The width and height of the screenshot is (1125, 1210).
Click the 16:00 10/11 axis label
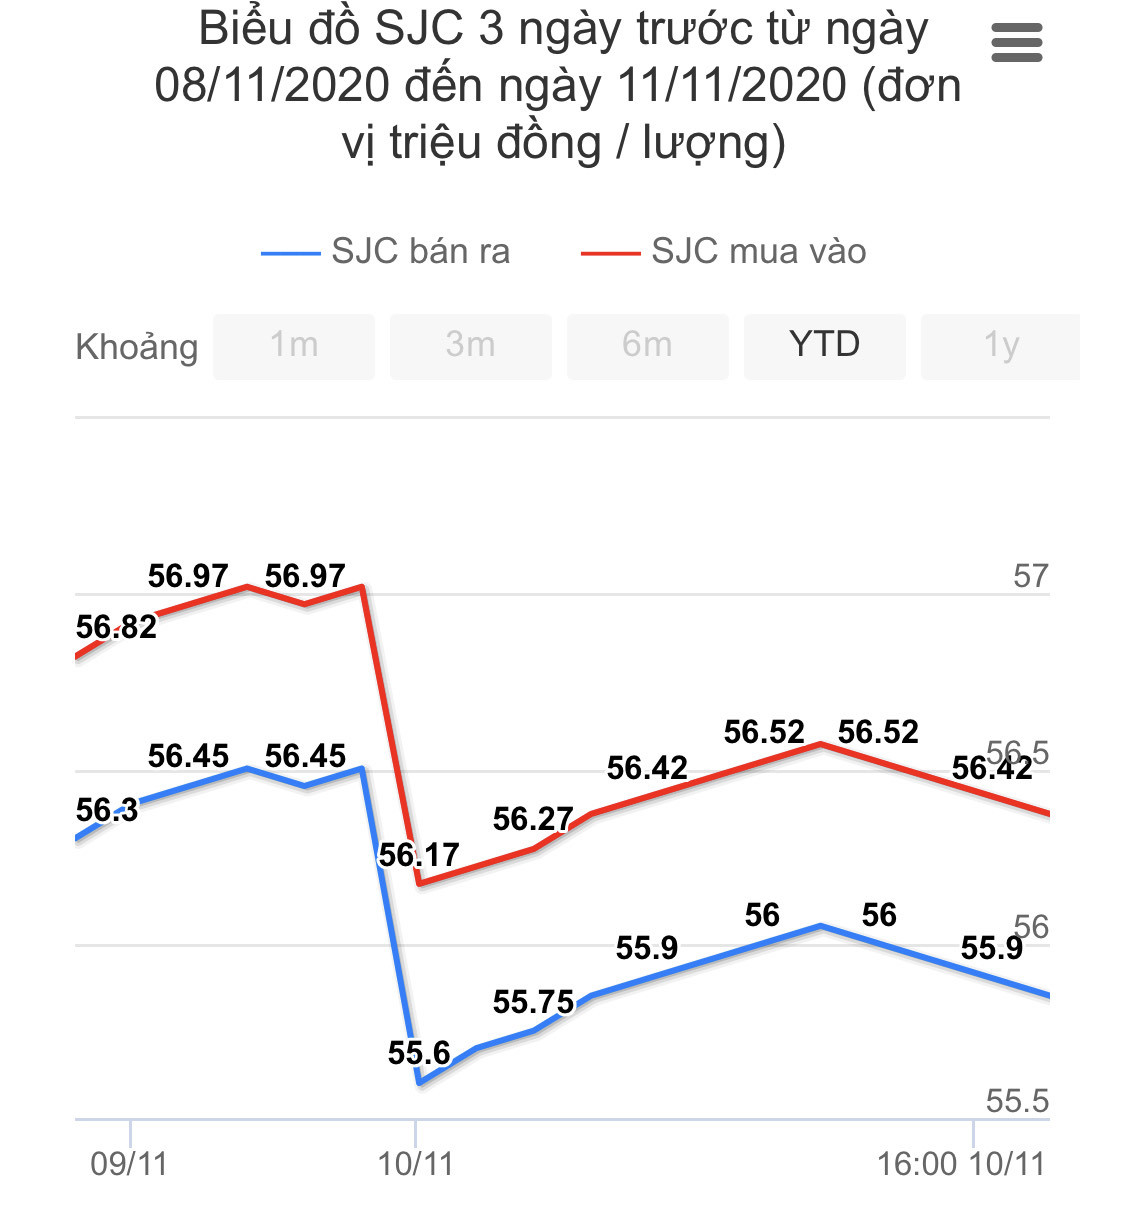point(960,1163)
